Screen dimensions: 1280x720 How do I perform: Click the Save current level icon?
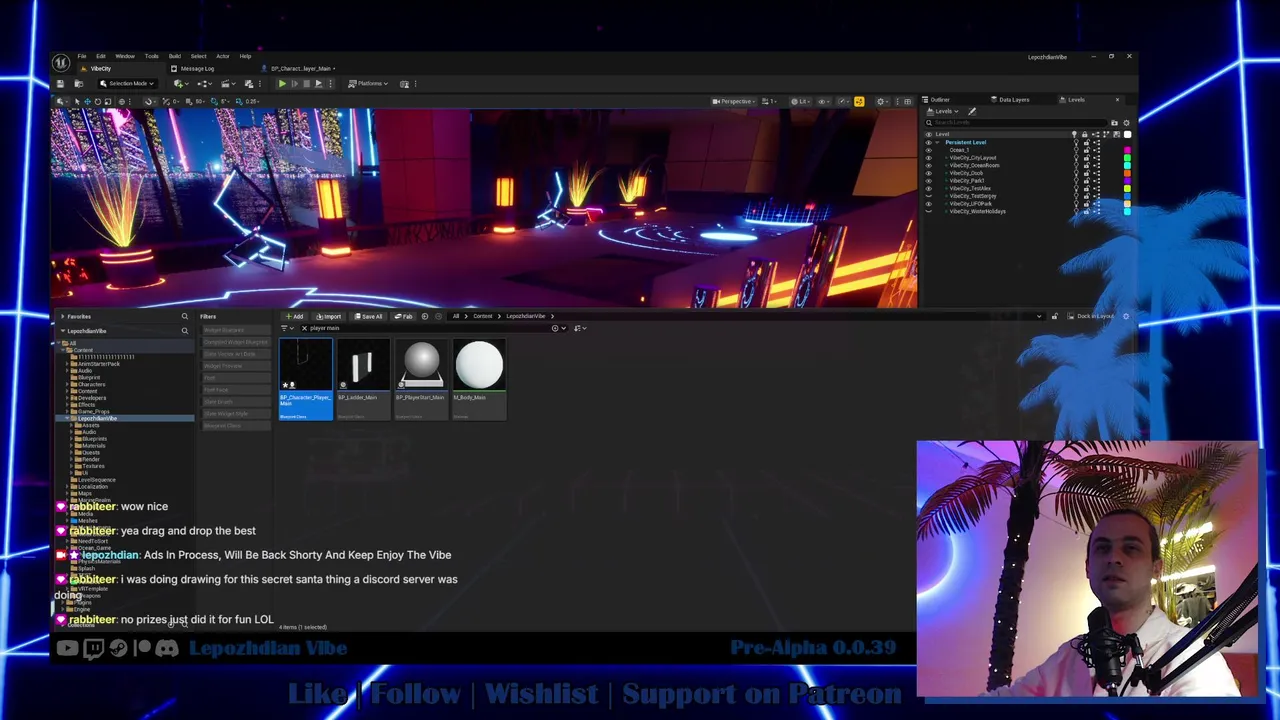[60, 84]
